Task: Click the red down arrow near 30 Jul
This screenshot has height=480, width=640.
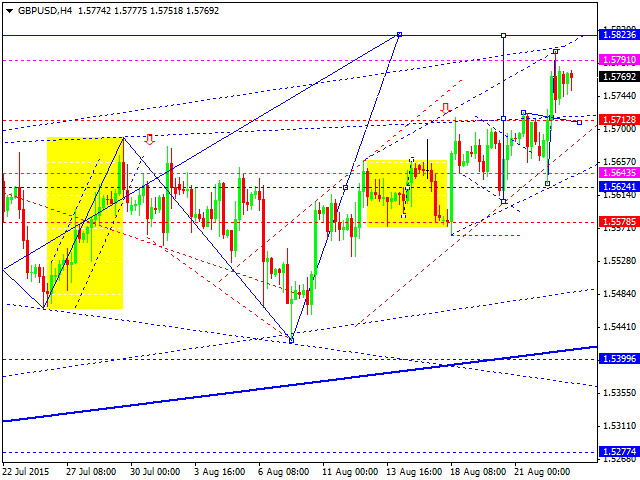Action: pos(150,139)
